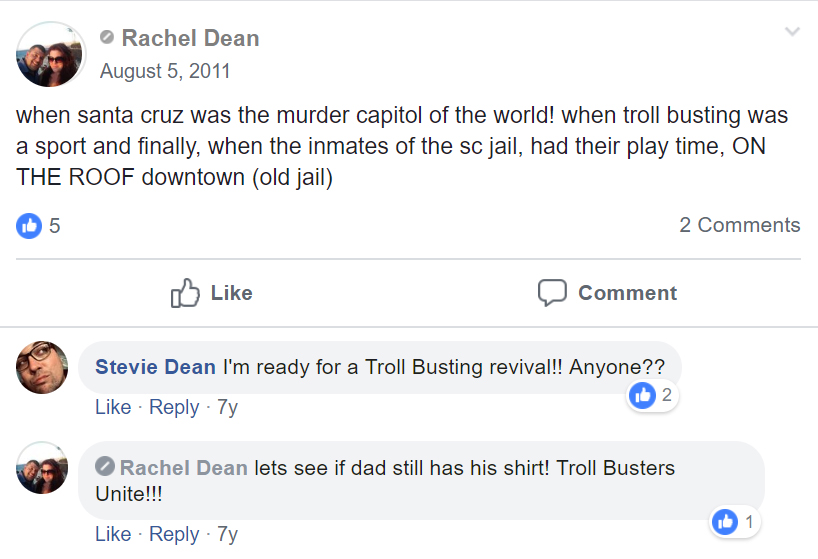
Task: Open the 2 Comments link
Action: point(739,225)
